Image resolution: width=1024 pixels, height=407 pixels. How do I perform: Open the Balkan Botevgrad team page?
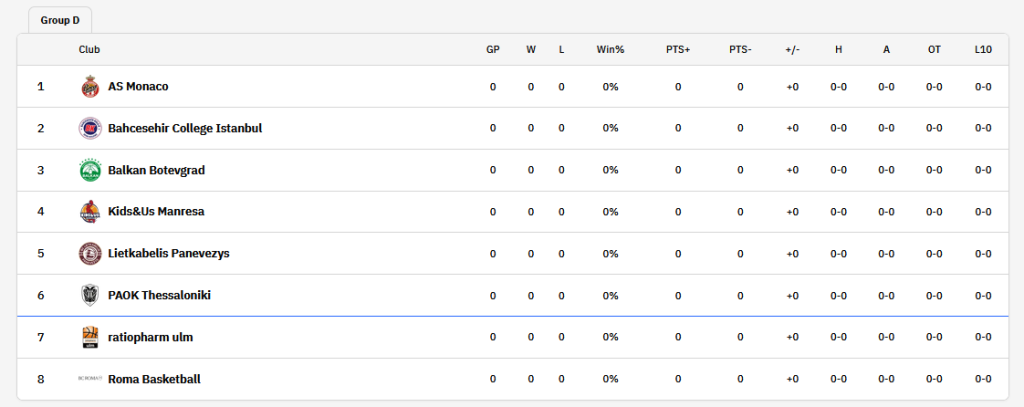[x=156, y=170]
